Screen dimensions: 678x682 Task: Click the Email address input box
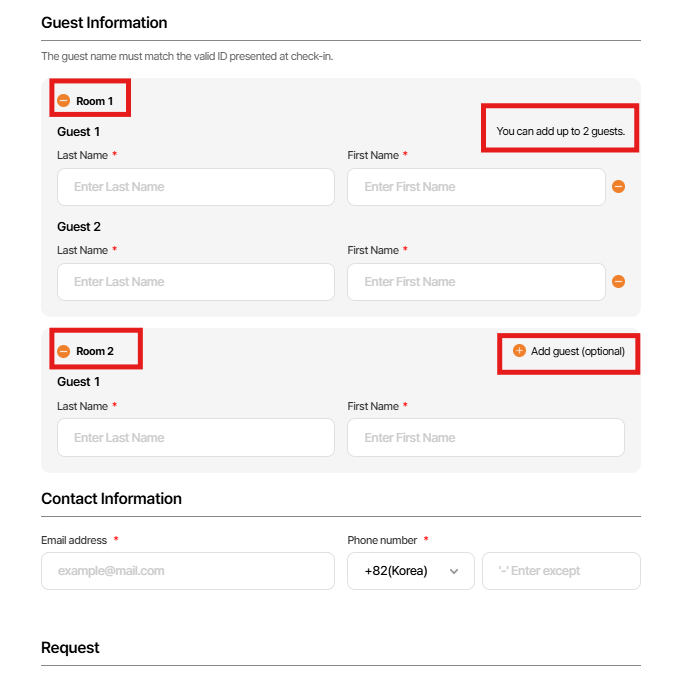tap(187, 571)
